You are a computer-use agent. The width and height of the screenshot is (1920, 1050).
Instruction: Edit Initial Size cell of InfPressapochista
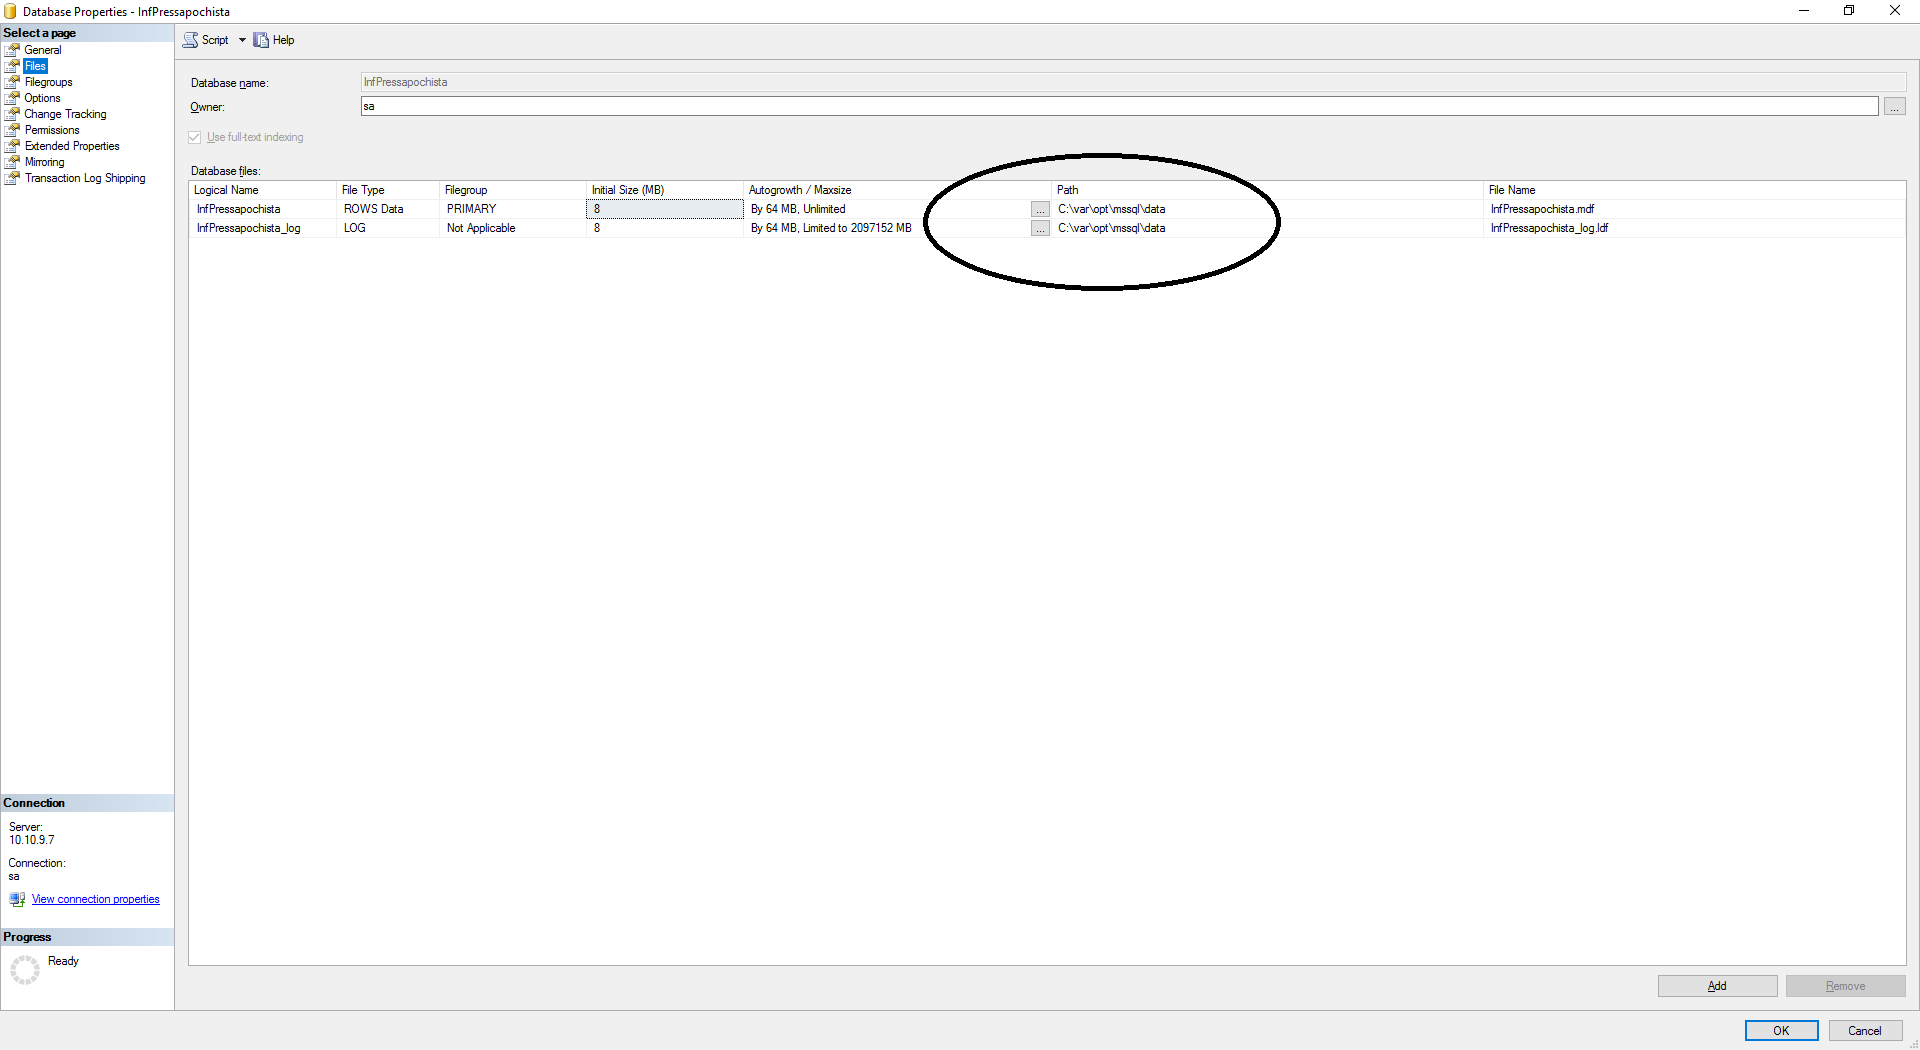click(664, 209)
